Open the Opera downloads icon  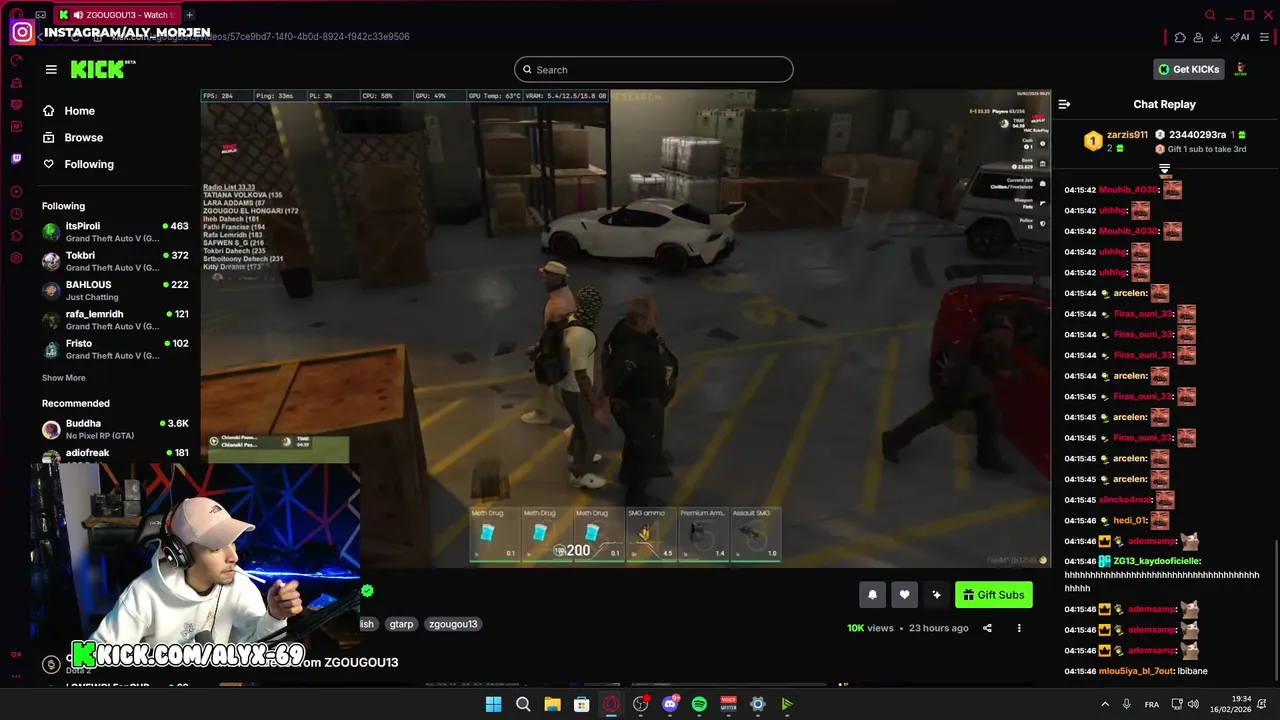tap(1216, 37)
